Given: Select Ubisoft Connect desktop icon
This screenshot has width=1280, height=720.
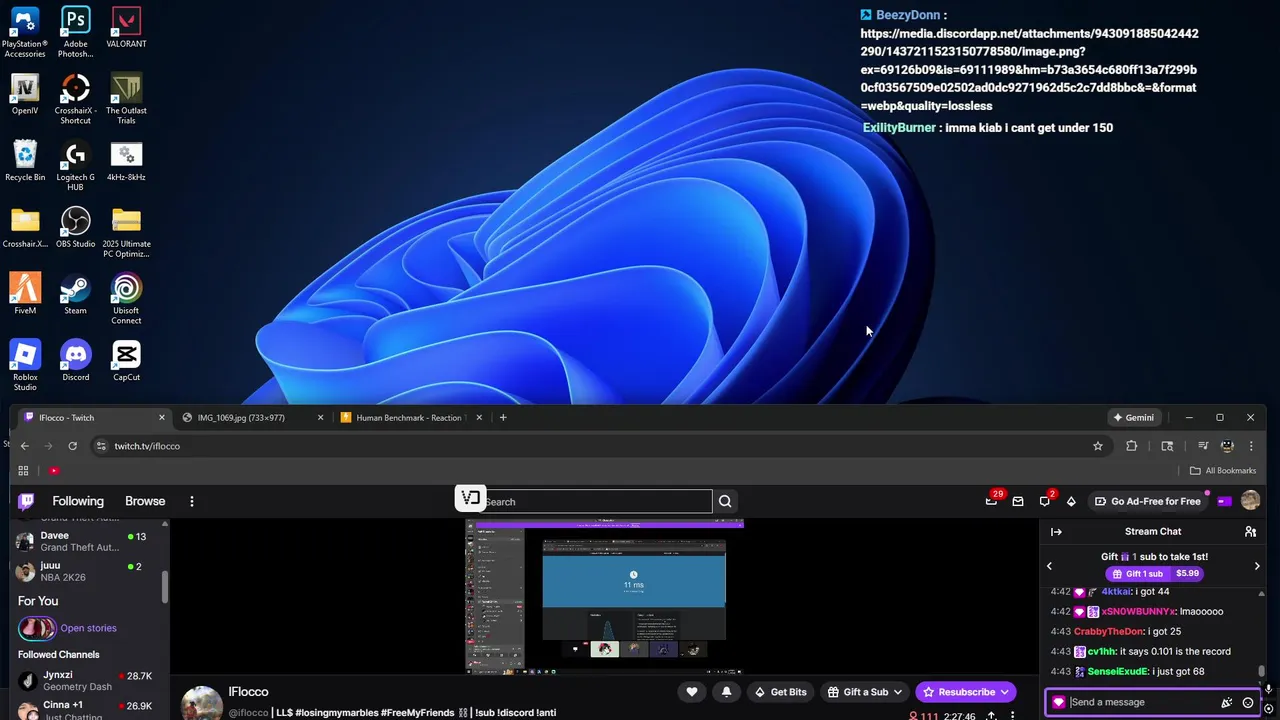Looking at the screenshot, I should click(126, 299).
